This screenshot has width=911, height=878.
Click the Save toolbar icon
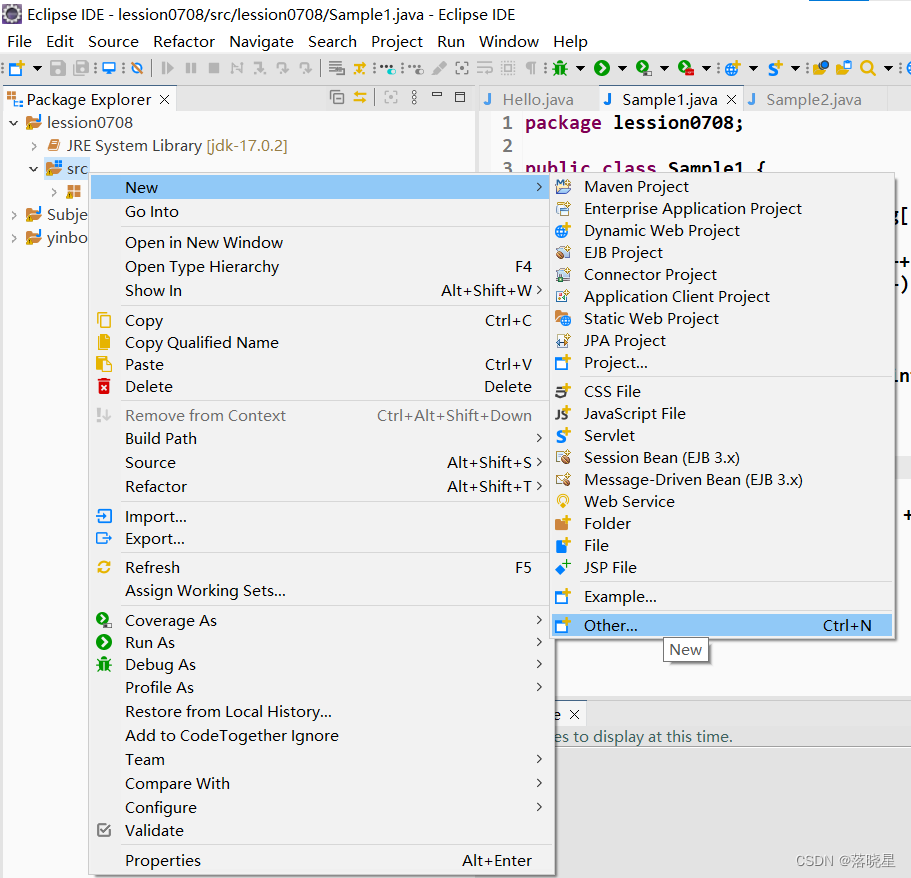[x=58, y=68]
